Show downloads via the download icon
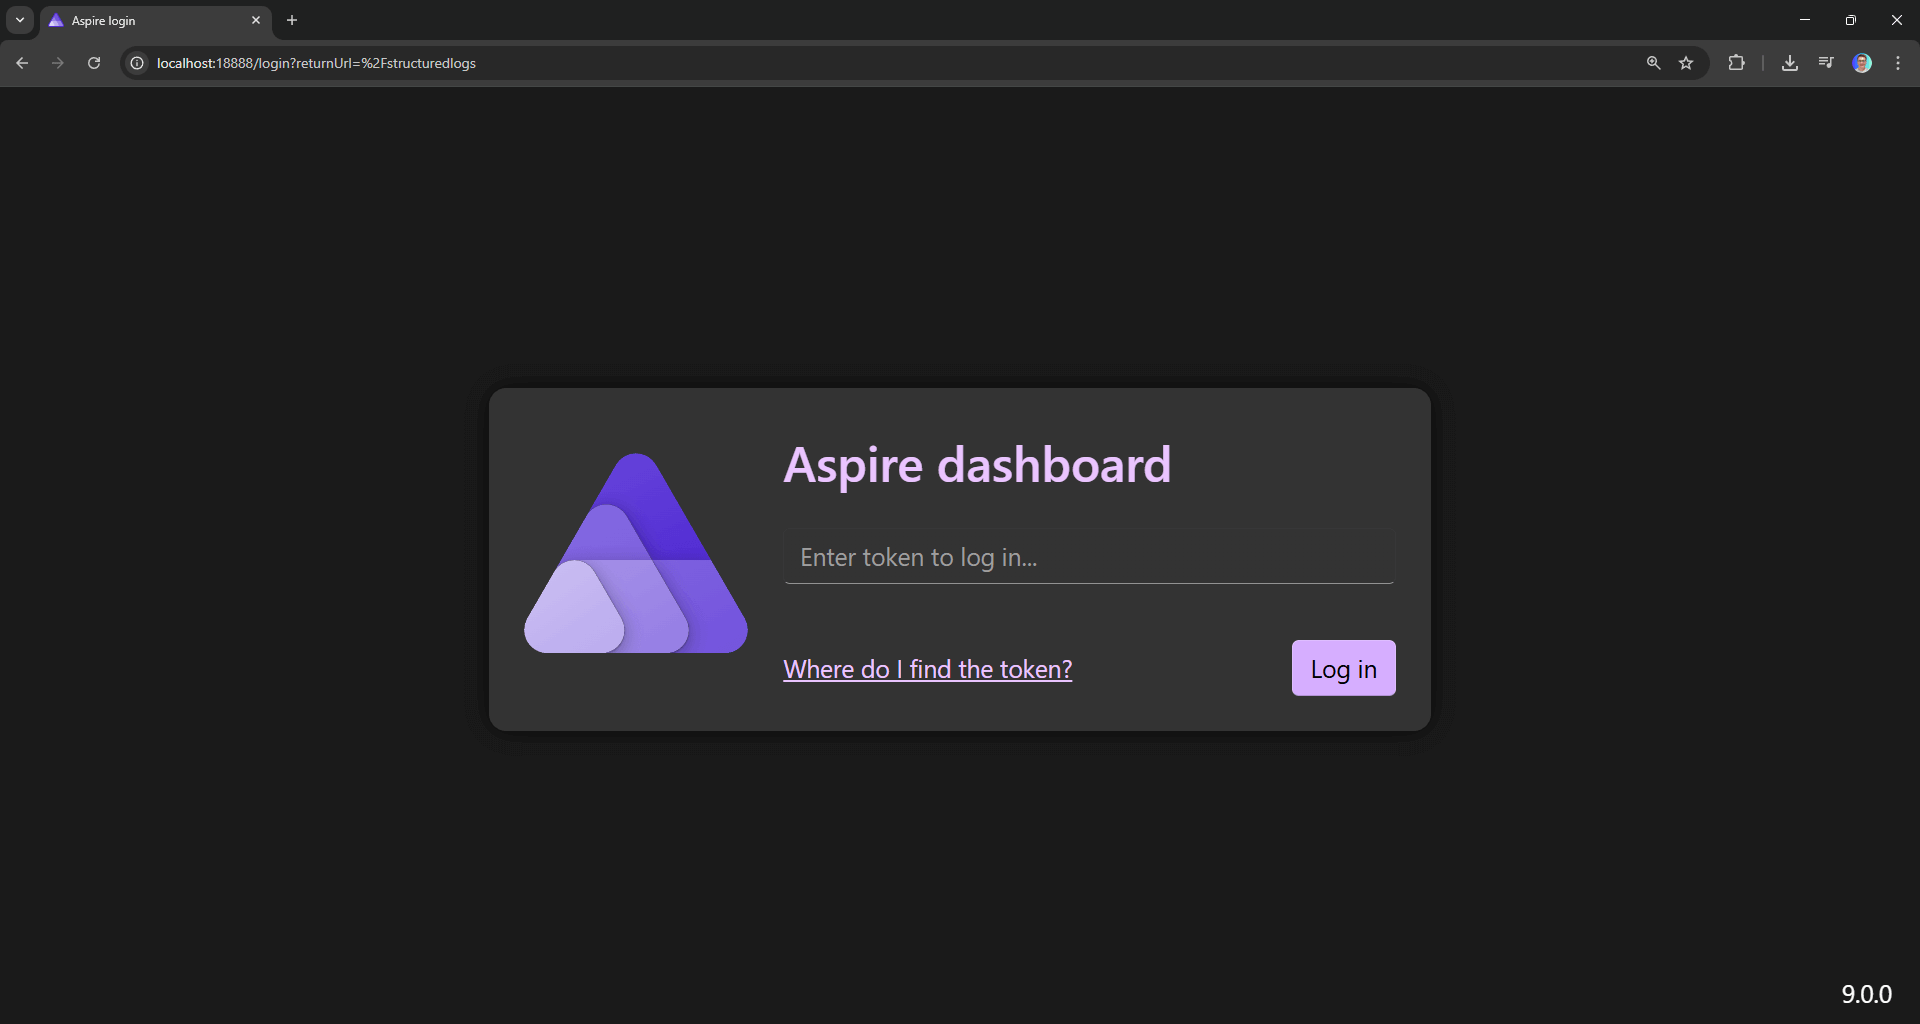The image size is (1920, 1024). click(x=1790, y=63)
